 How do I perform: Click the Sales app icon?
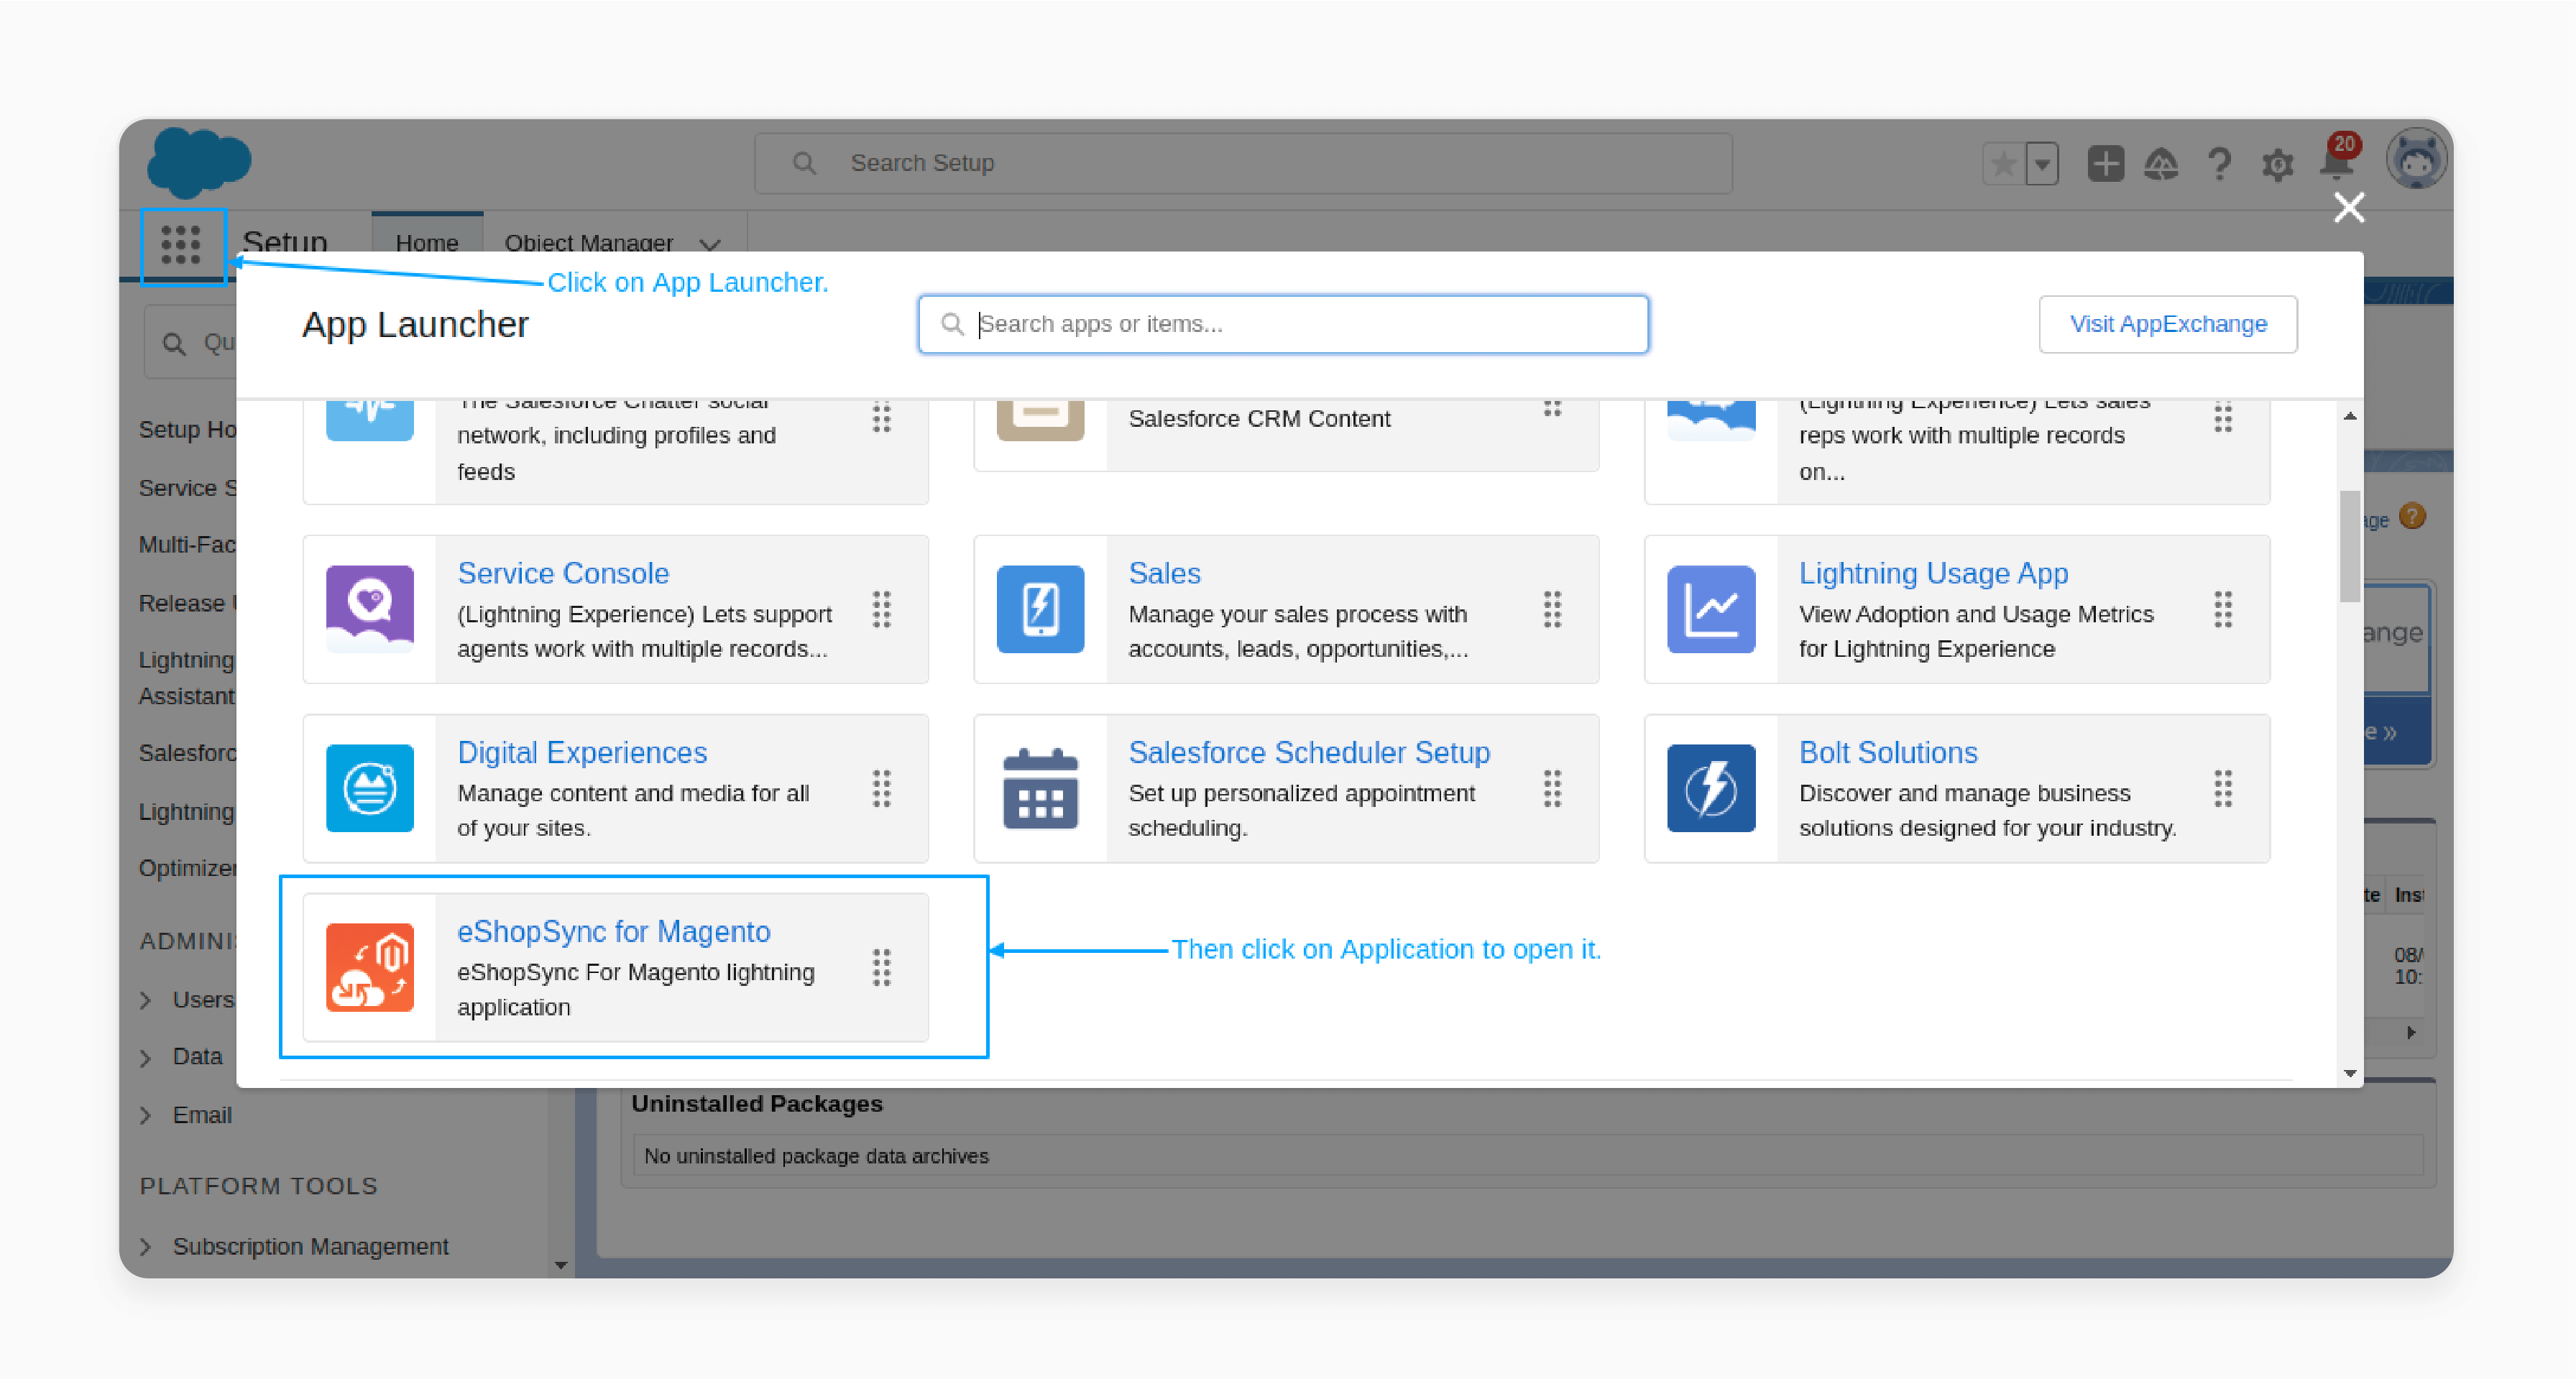coord(1039,609)
